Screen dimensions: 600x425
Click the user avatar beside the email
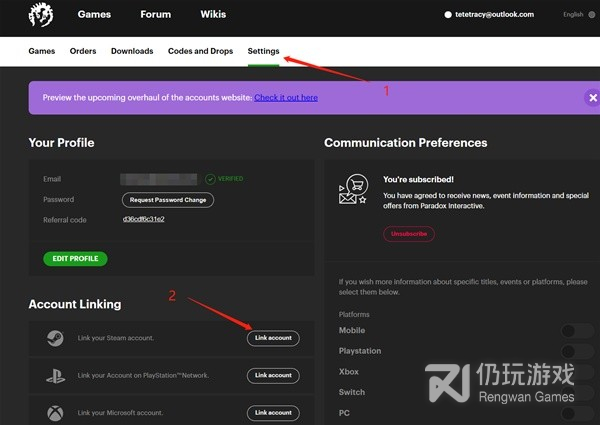tap(449, 15)
